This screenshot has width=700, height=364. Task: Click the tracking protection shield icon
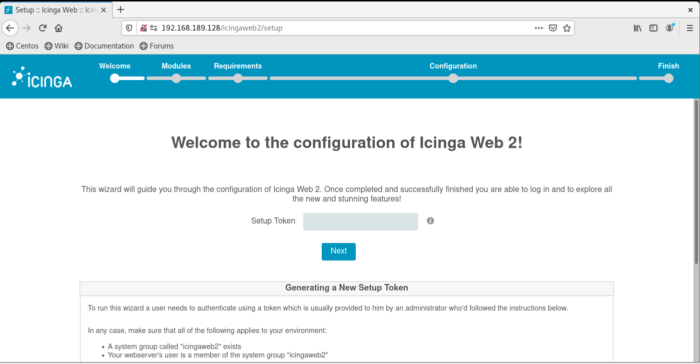(x=129, y=28)
